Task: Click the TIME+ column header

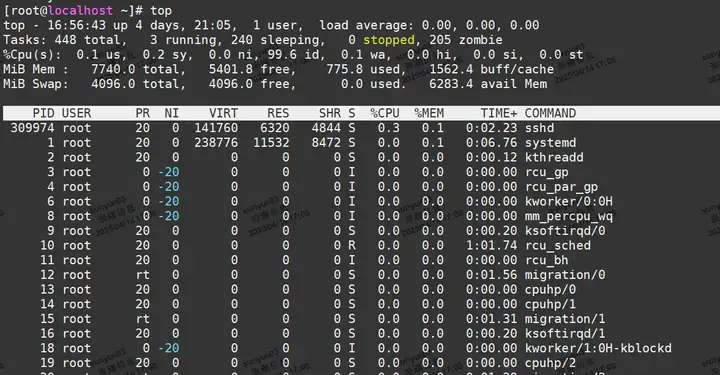Action: (499, 113)
